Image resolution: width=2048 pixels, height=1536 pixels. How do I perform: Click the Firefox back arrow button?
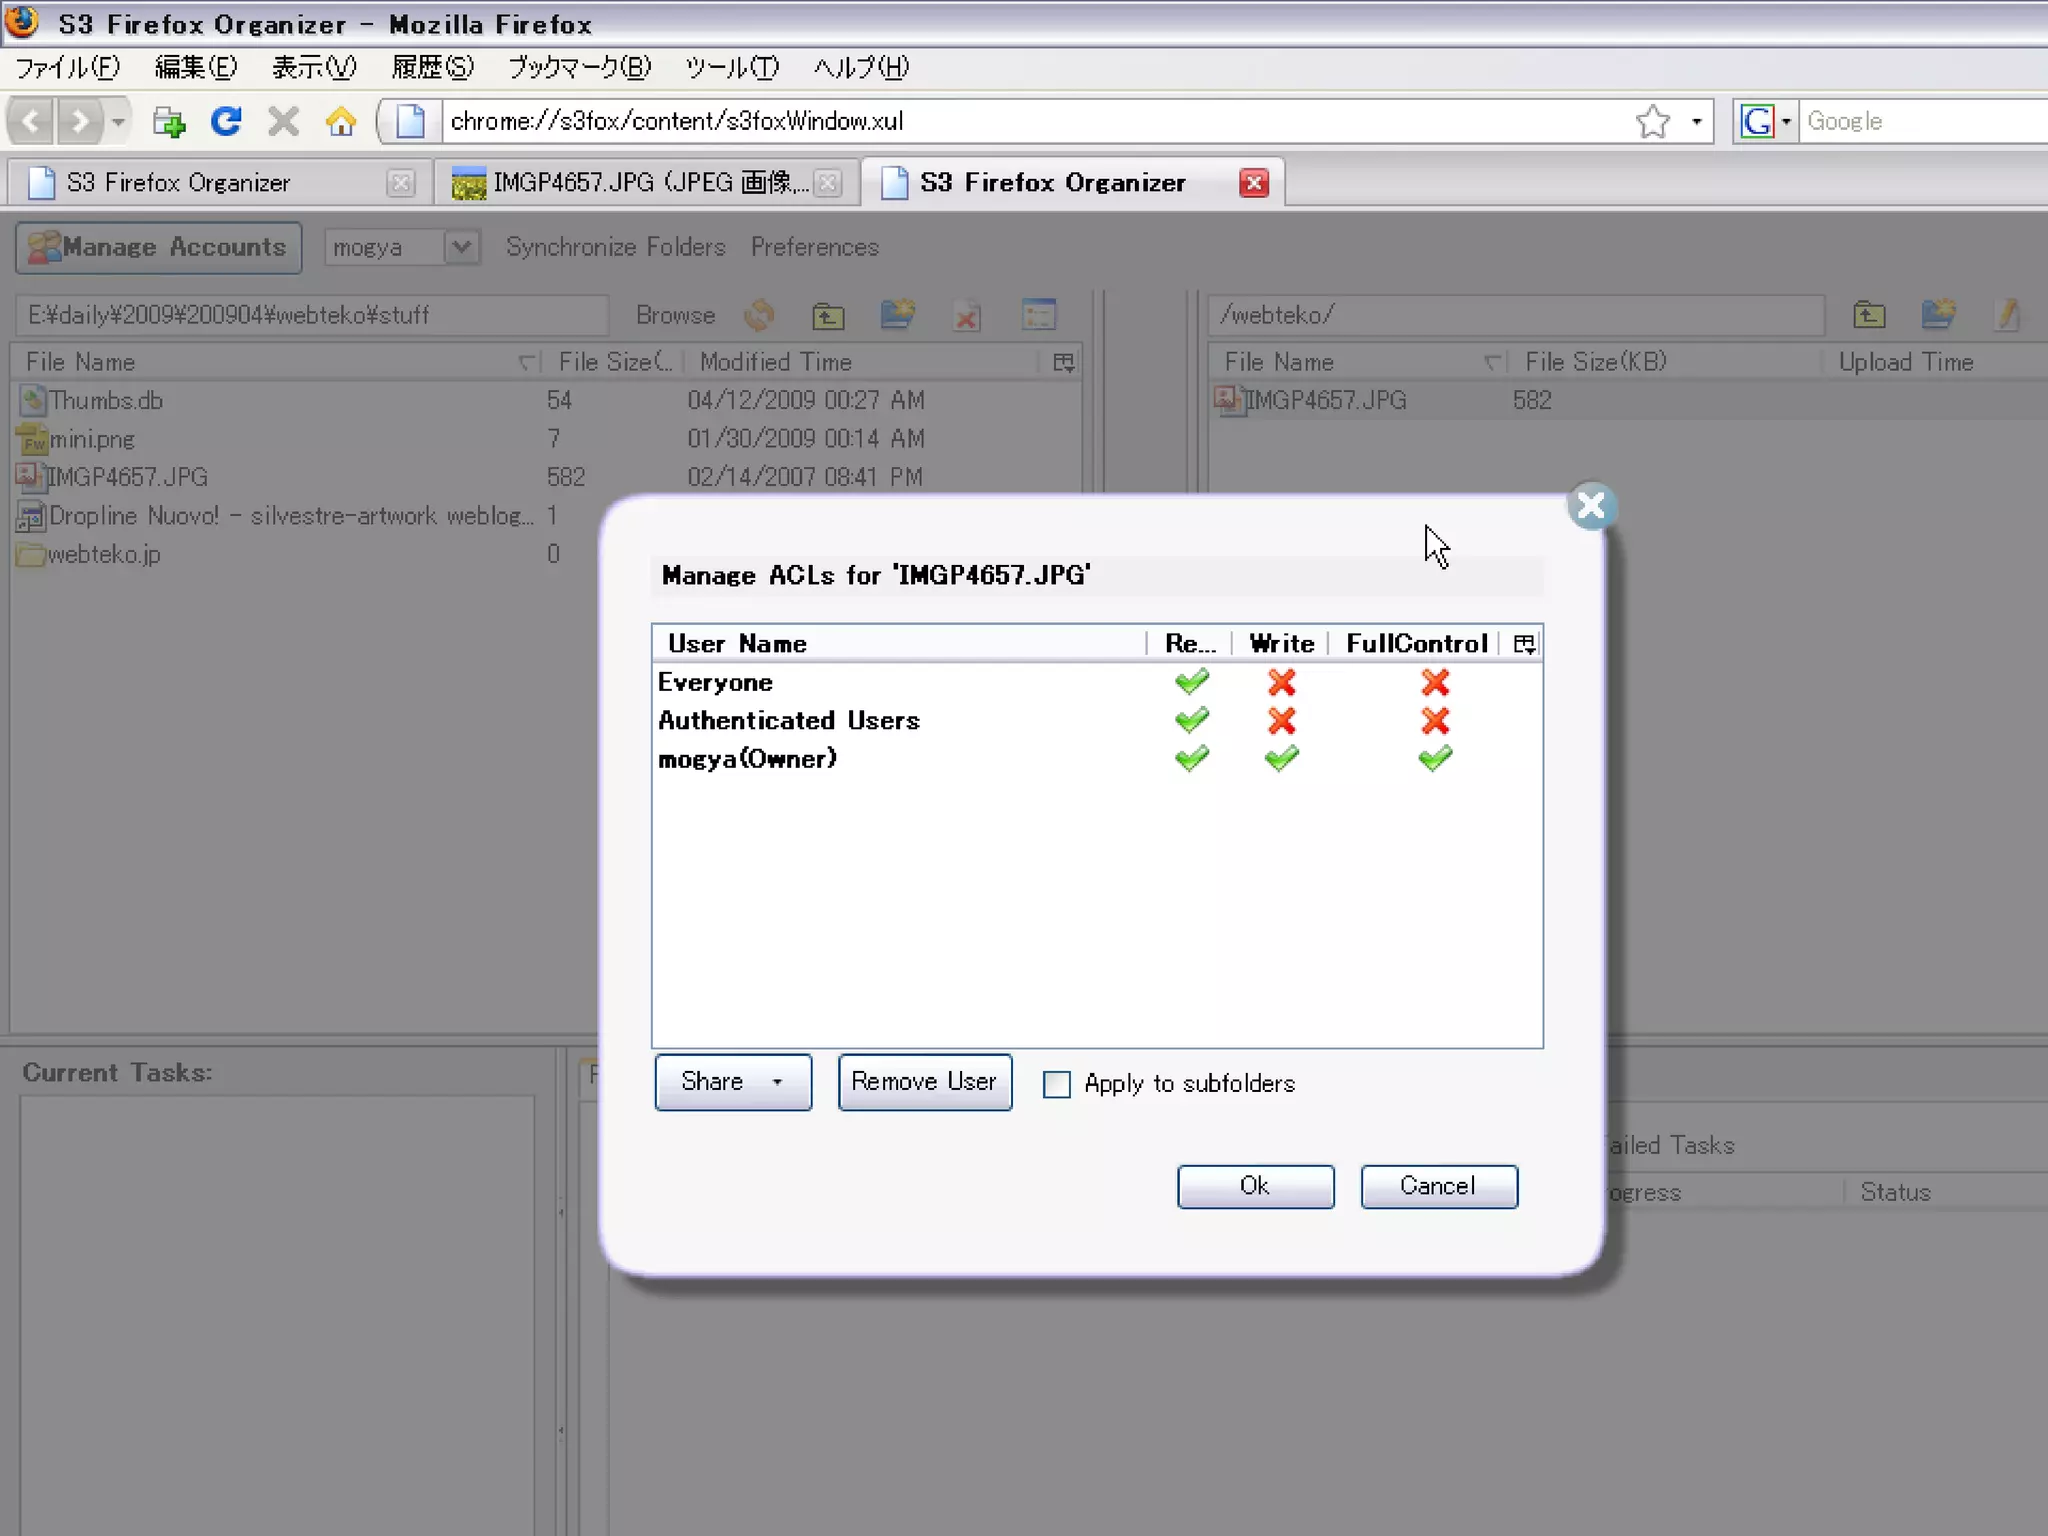(31, 122)
